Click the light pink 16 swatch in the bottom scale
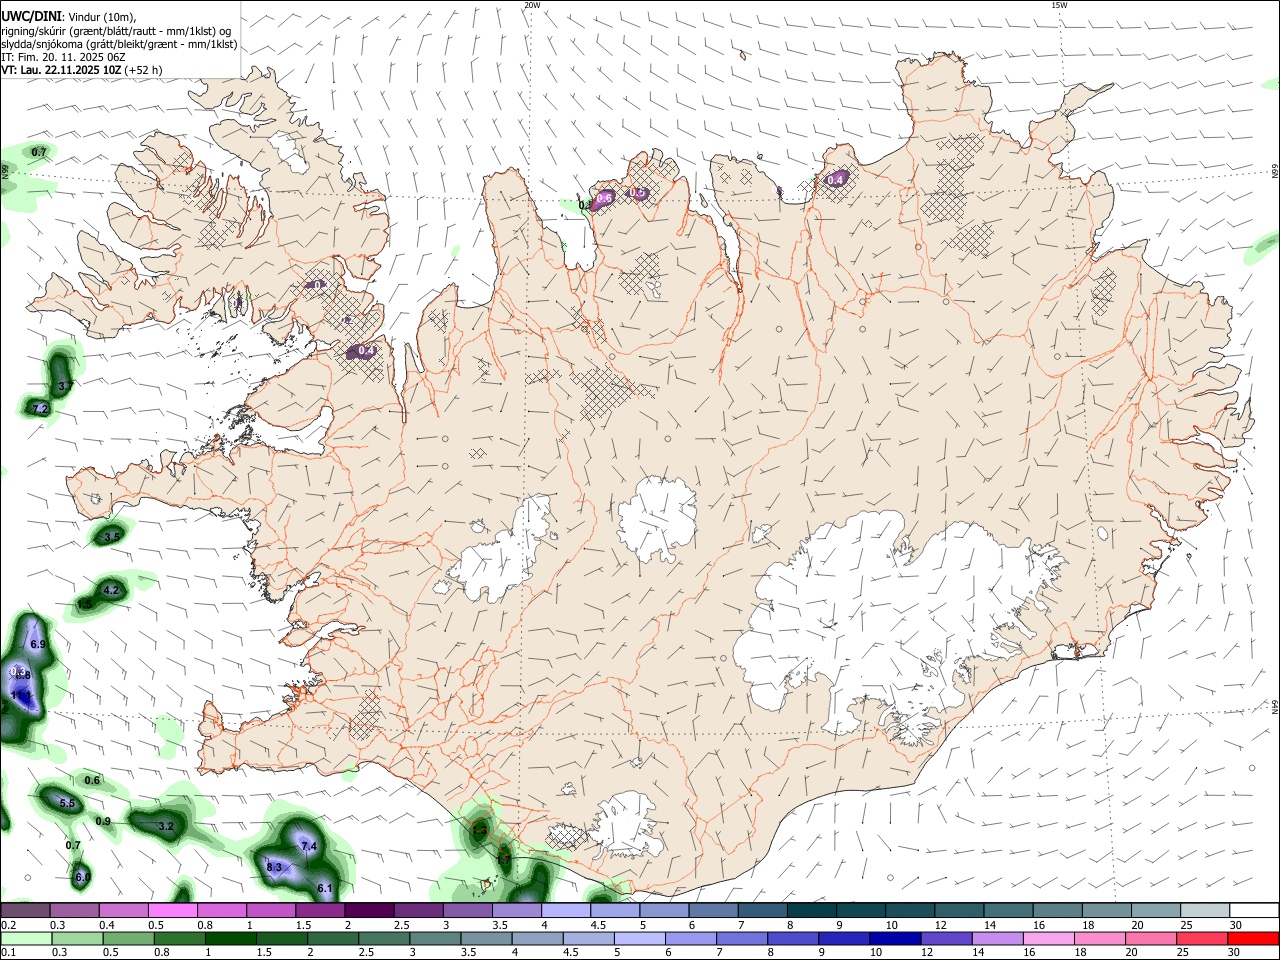The image size is (1280, 960). click(x=1049, y=939)
